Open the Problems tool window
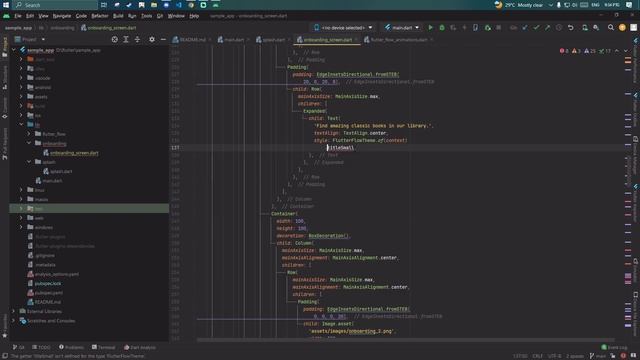 click(x=71, y=347)
